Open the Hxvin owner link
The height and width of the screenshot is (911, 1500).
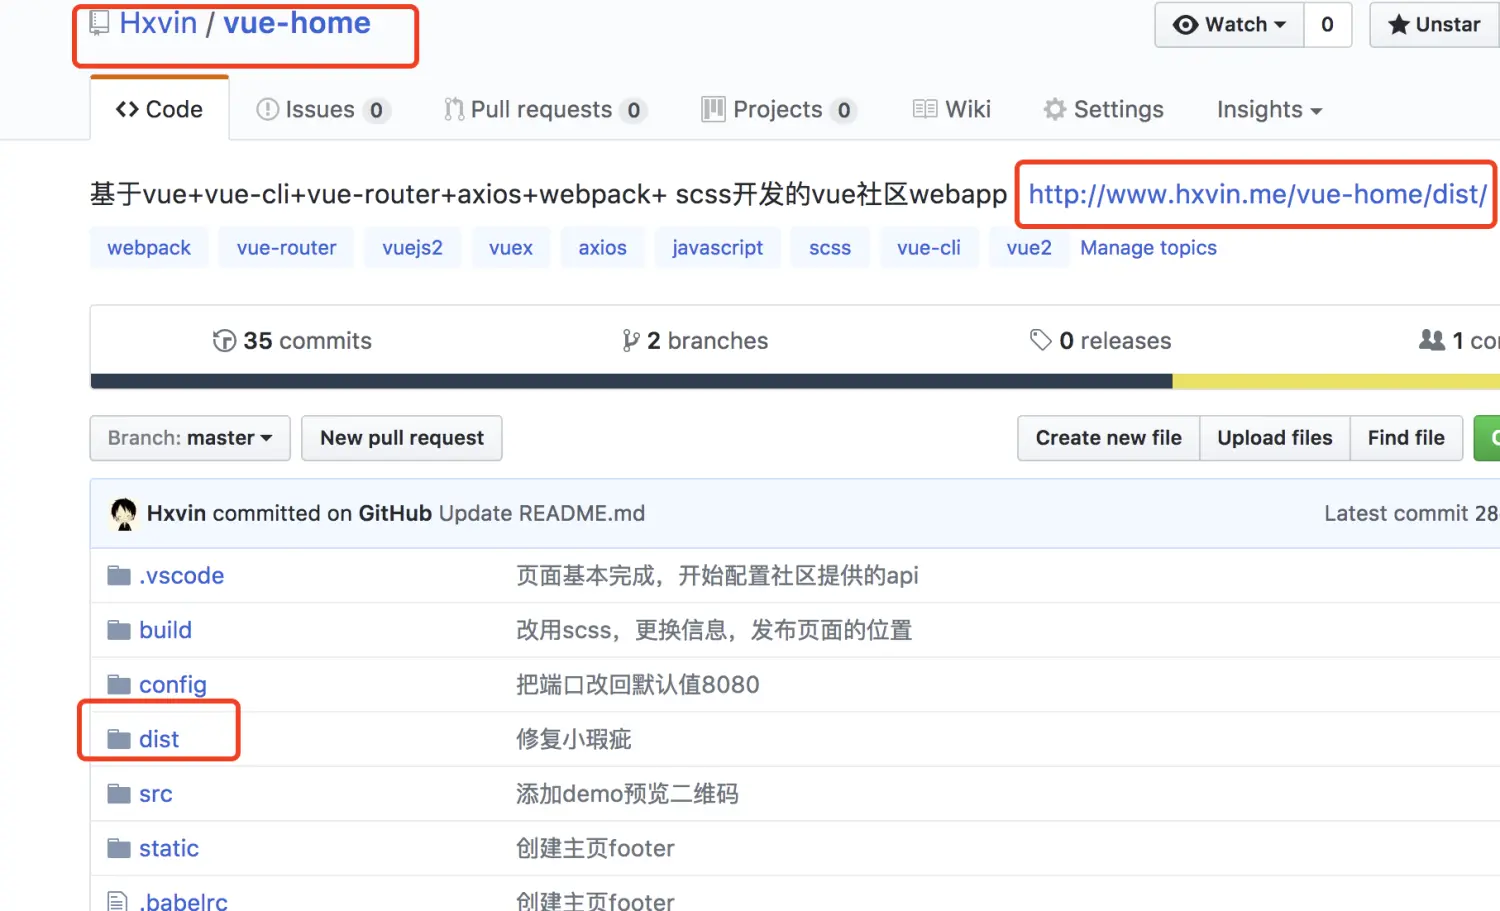point(158,23)
